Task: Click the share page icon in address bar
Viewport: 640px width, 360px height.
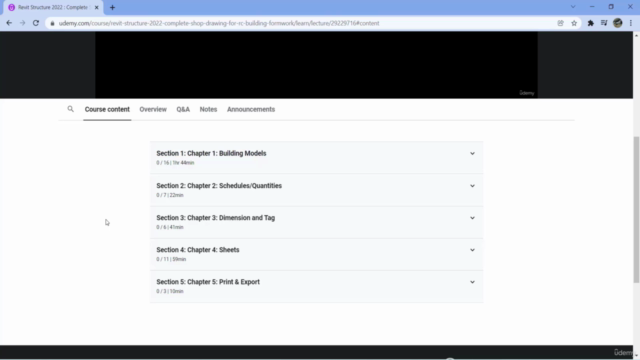Action: (560, 23)
